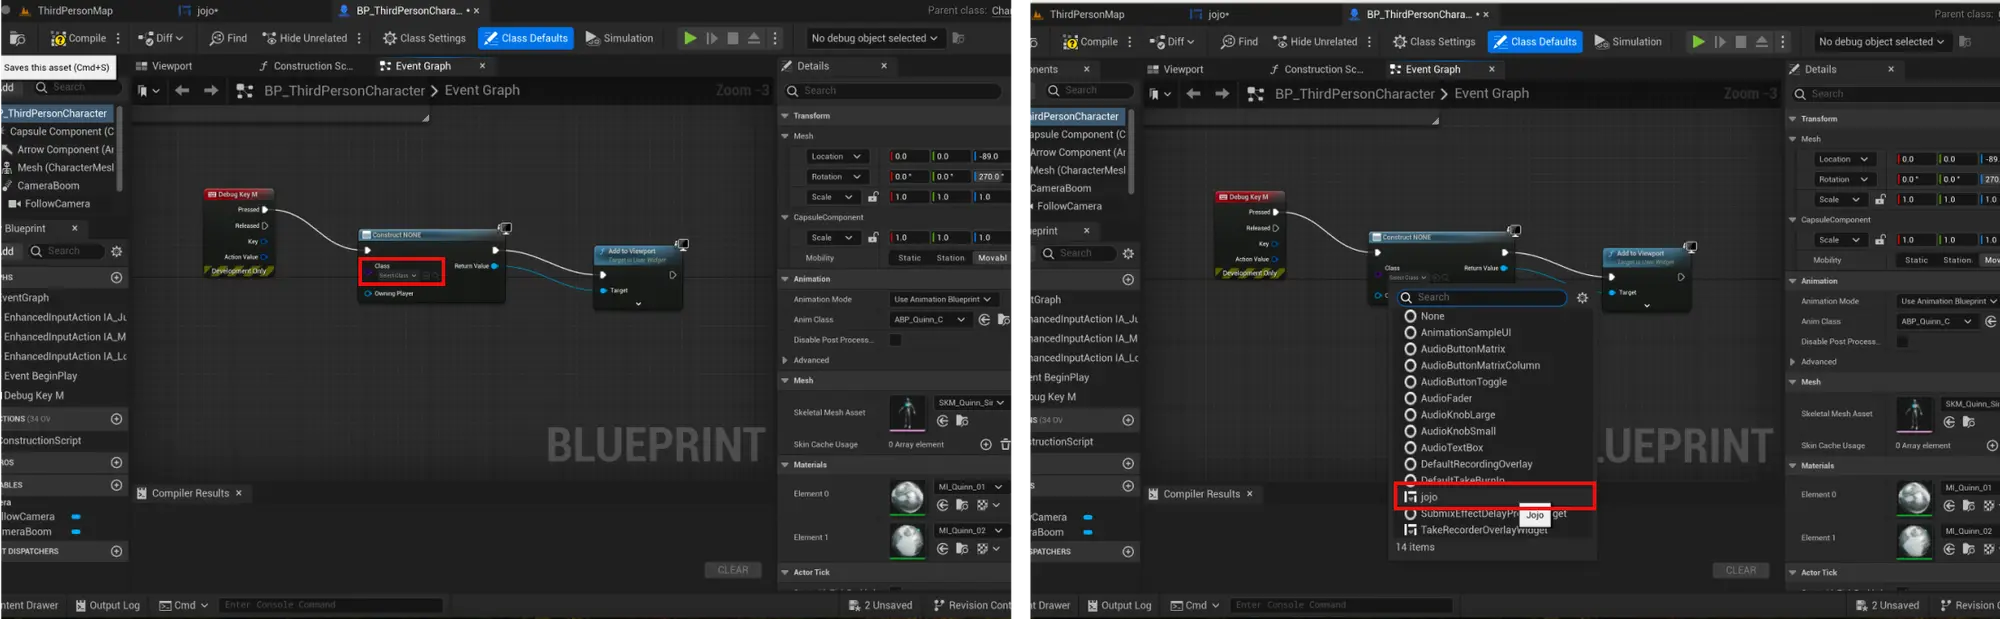The image size is (2000, 619).
Task: Set Mobility to Station in right screenshot
Action: (1957, 260)
